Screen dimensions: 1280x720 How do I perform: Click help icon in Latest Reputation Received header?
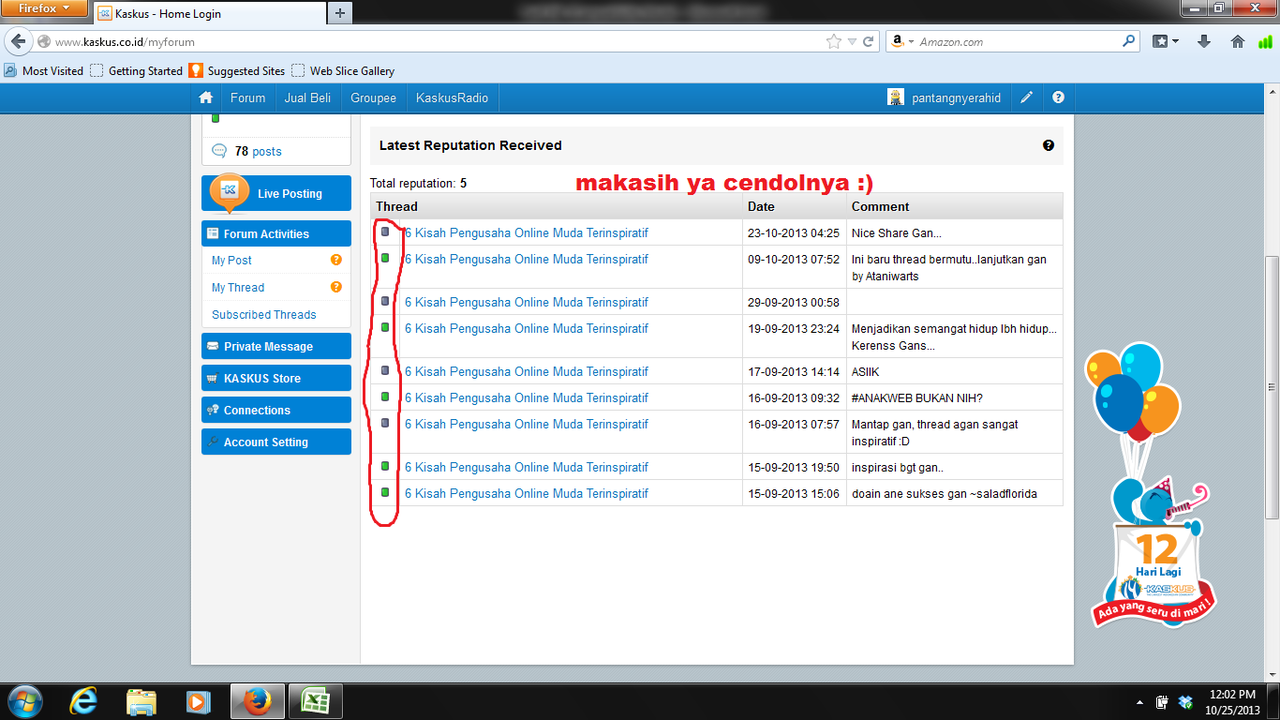(1048, 145)
